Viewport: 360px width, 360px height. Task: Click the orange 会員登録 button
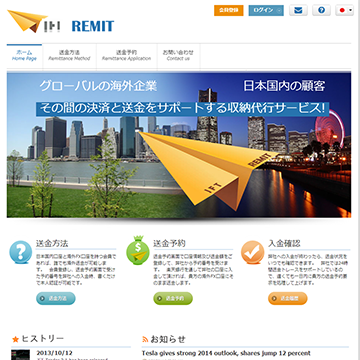point(229,10)
